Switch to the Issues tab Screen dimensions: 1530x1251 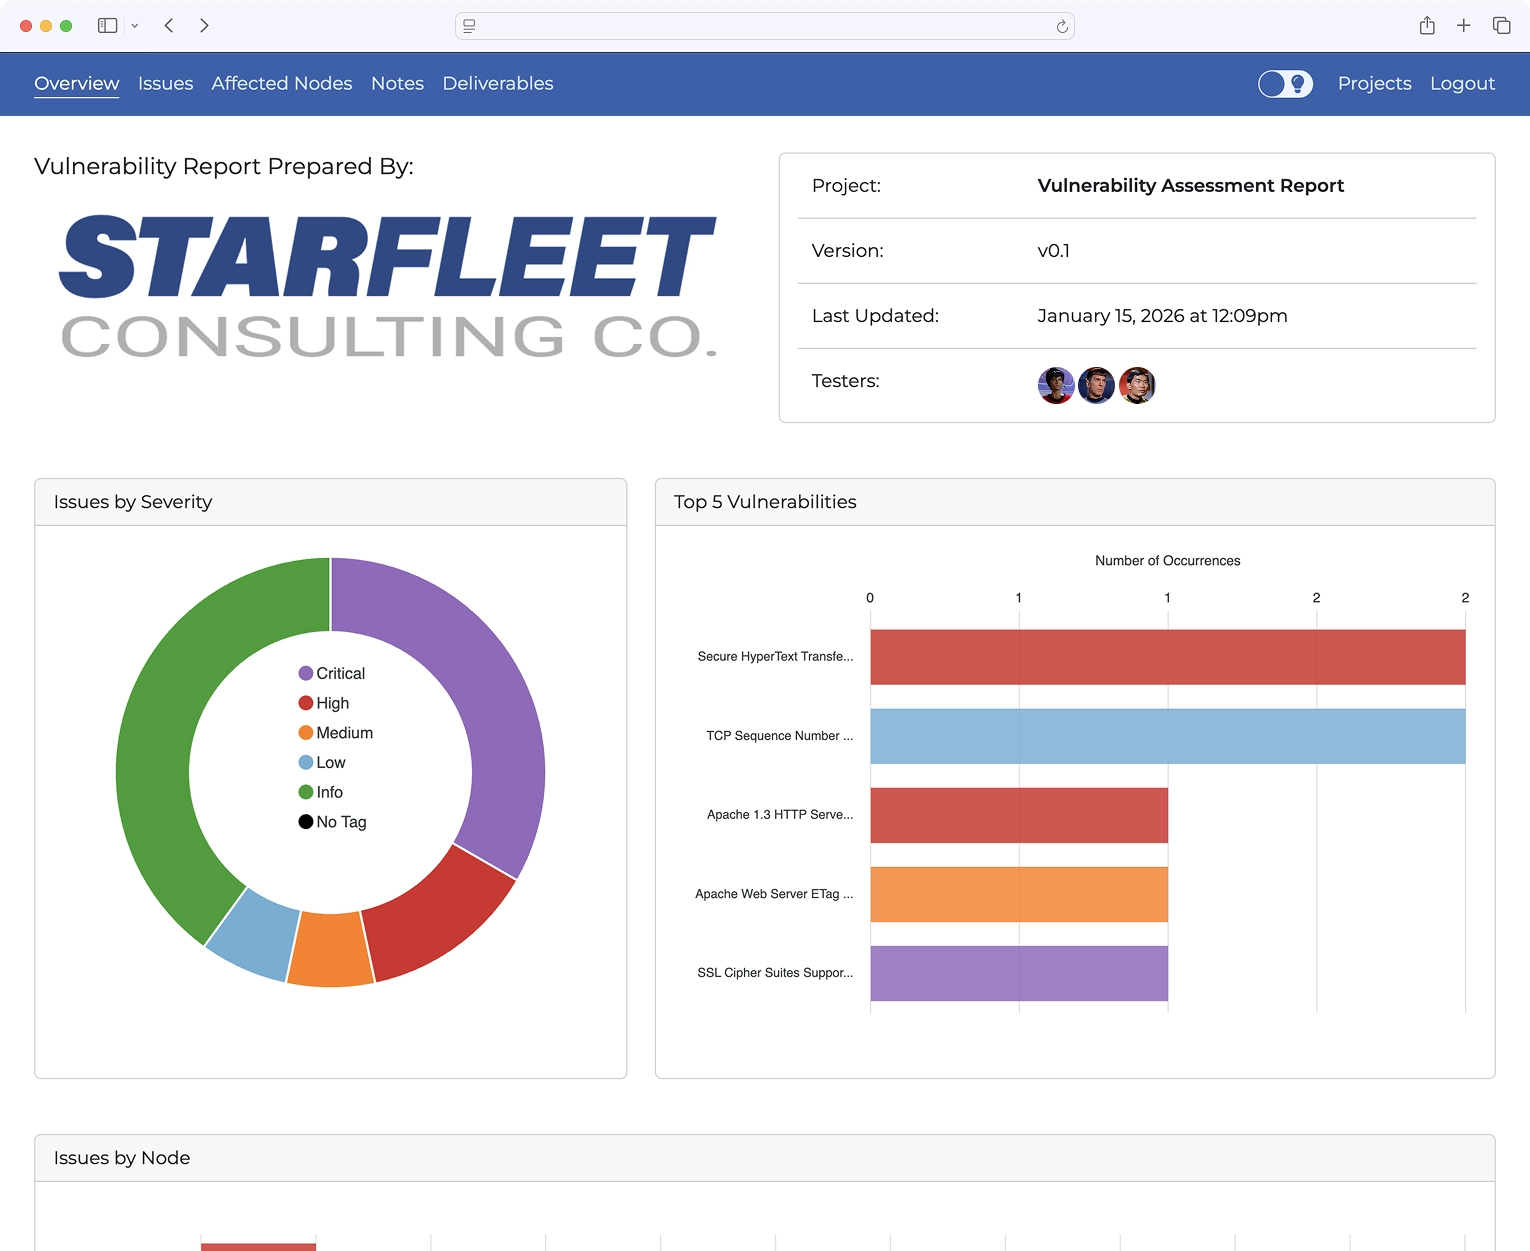[165, 84]
